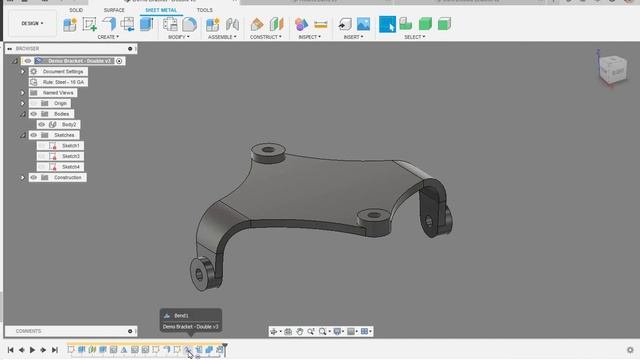Click timeline Play button
The width and height of the screenshot is (640, 360).
pos(32,350)
